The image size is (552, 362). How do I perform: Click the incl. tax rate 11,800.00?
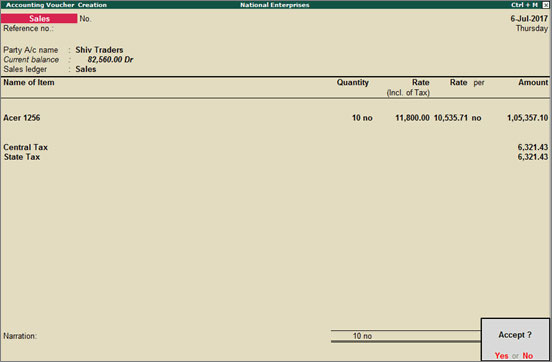coord(412,118)
